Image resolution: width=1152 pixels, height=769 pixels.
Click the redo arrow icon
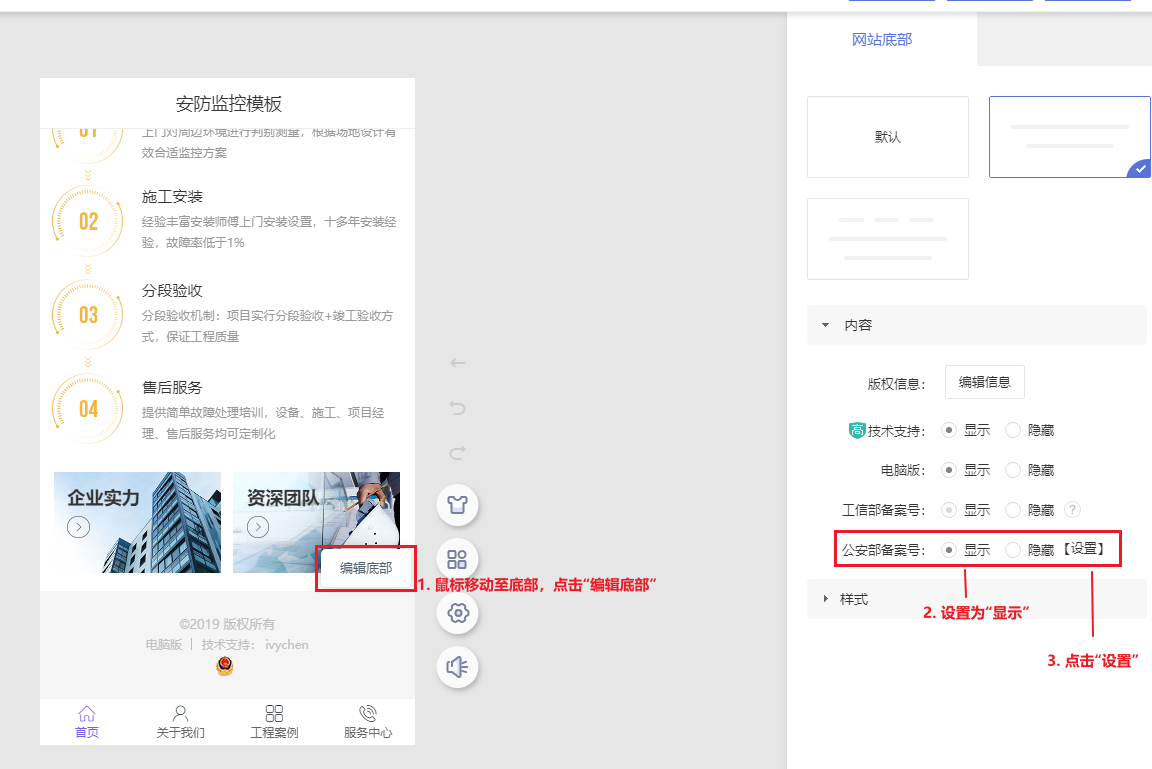458,453
